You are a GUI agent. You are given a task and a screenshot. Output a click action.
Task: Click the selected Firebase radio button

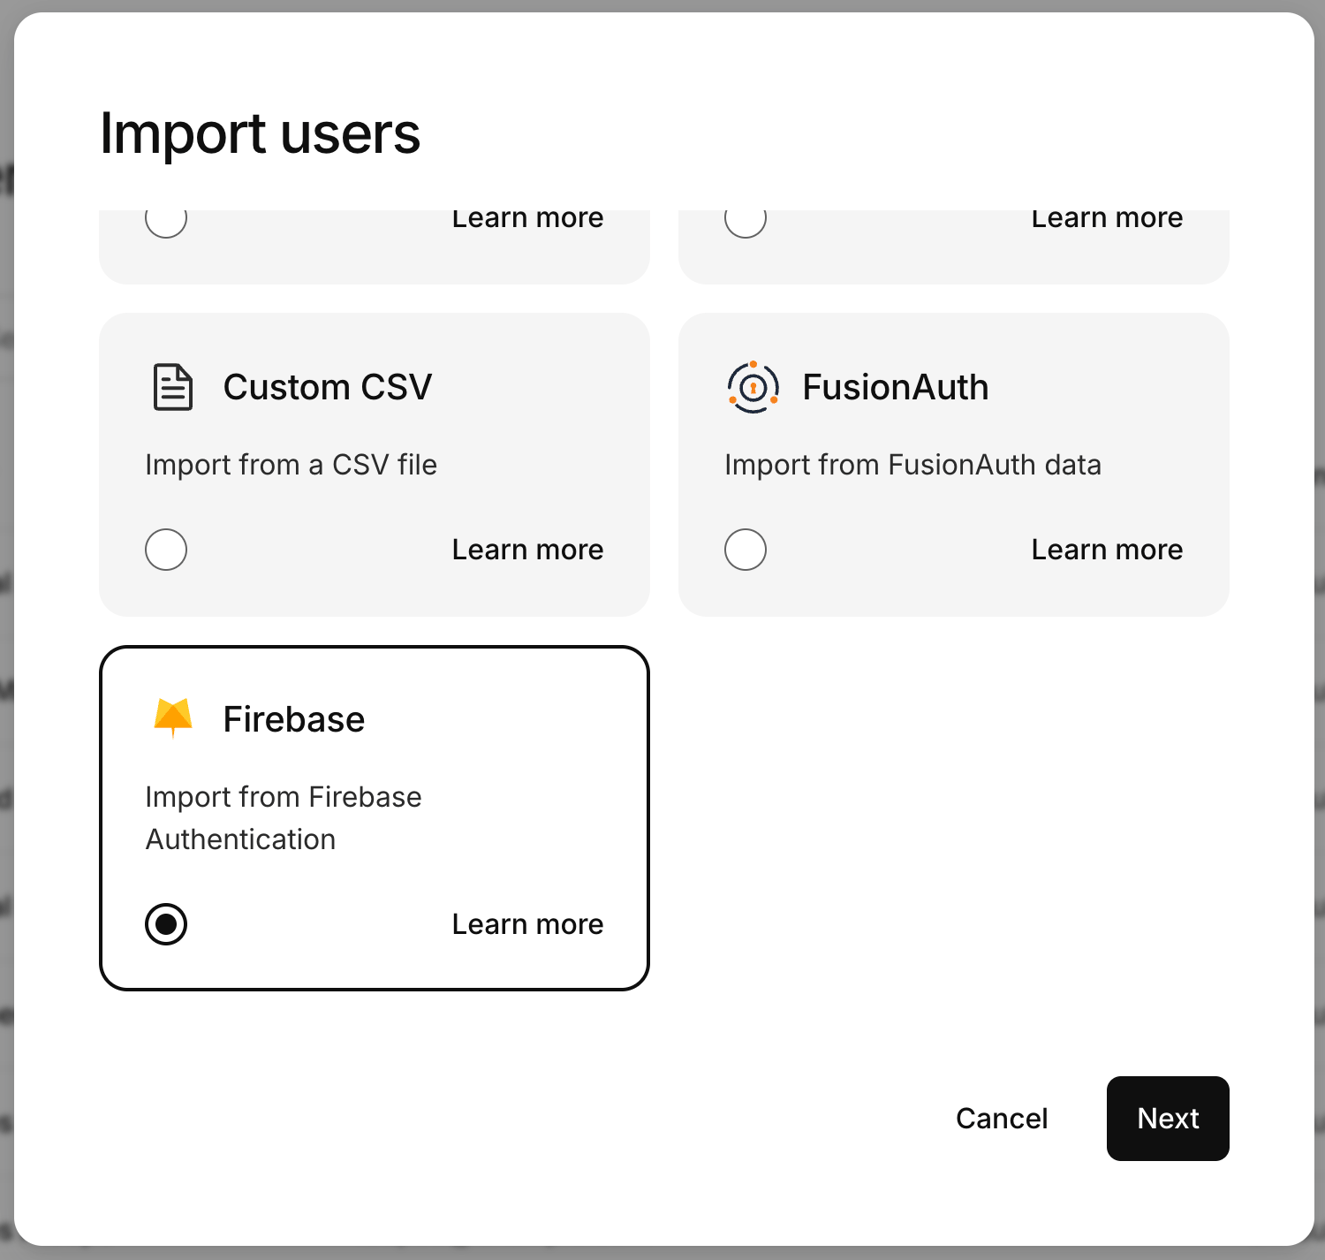tap(166, 924)
